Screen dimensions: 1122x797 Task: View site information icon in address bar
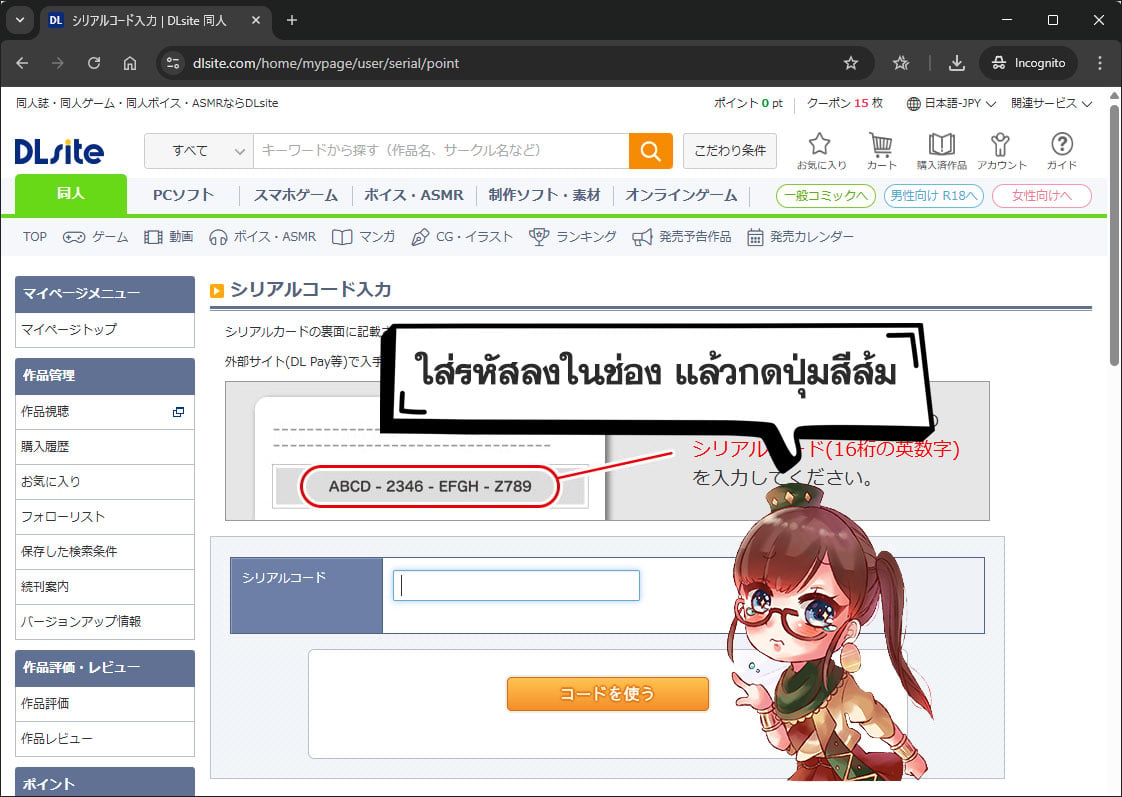click(x=172, y=63)
